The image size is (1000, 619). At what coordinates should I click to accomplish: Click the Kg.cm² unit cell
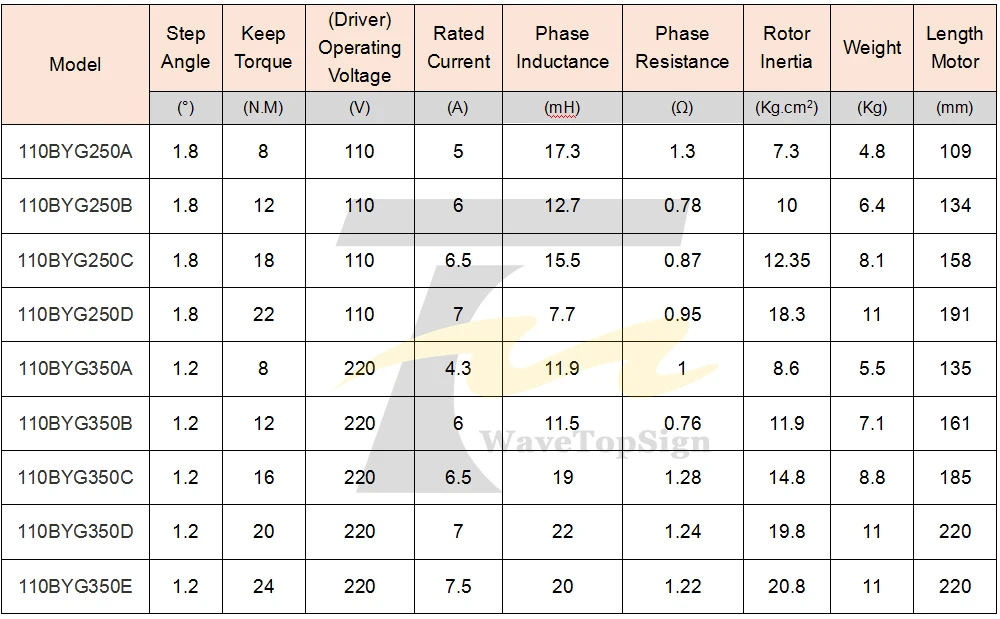pos(786,108)
